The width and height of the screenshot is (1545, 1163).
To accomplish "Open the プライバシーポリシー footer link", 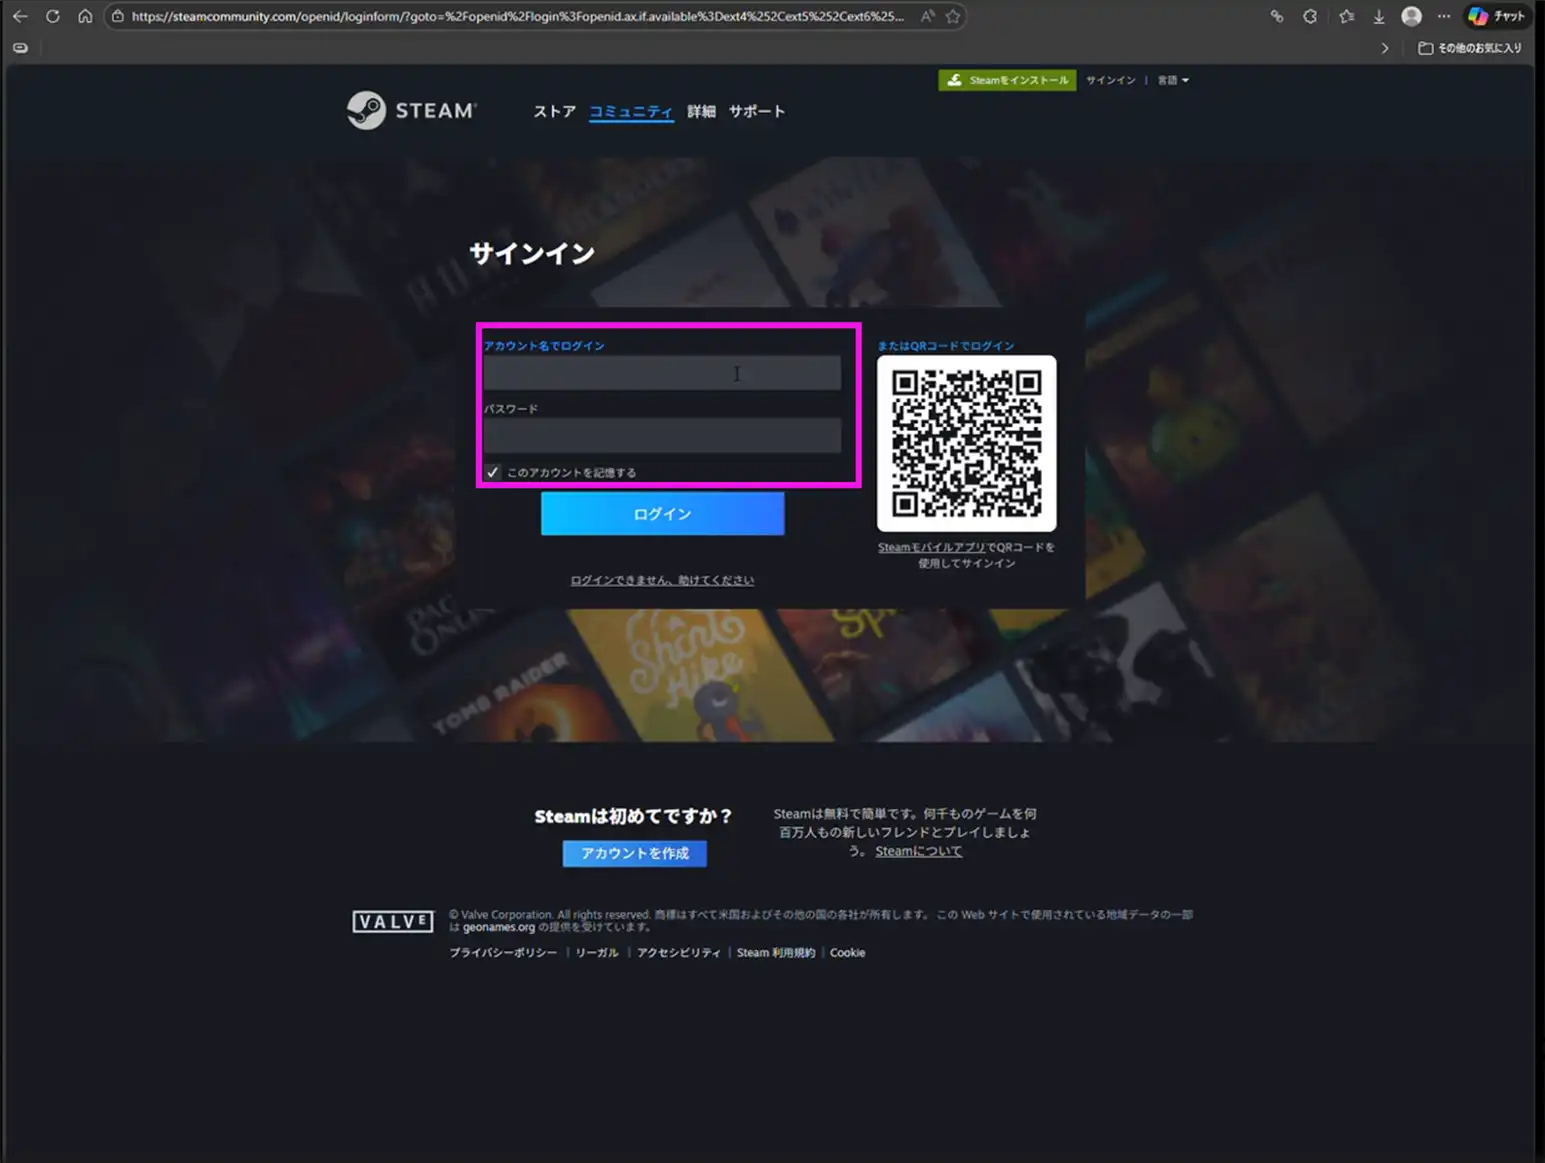I will pos(503,953).
